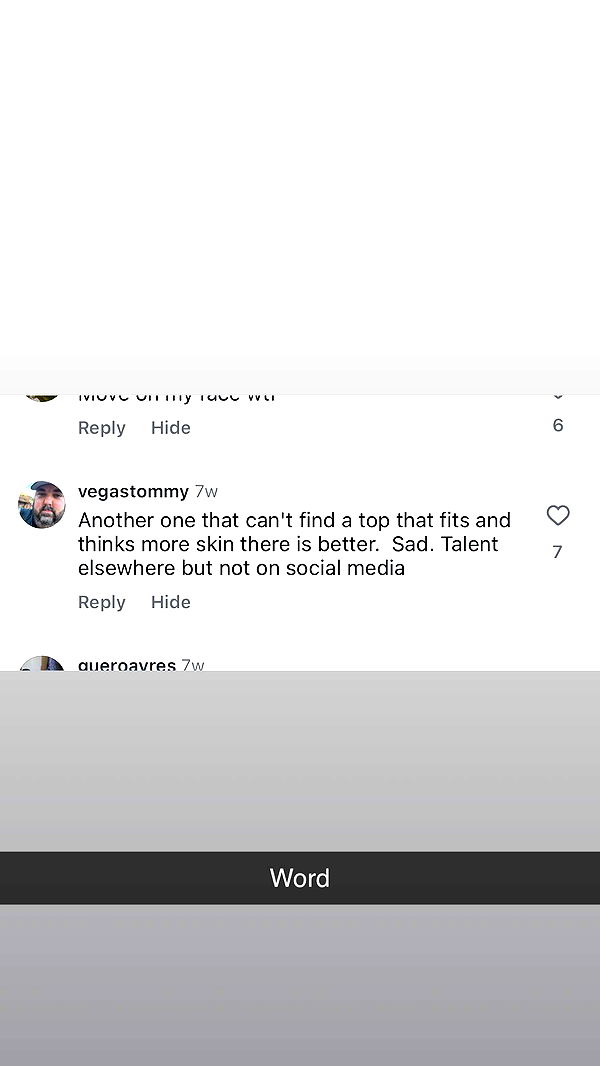The height and width of the screenshot is (1066, 600).
Task: Like the top comment via partial heart icon
Action: point(558,397)
